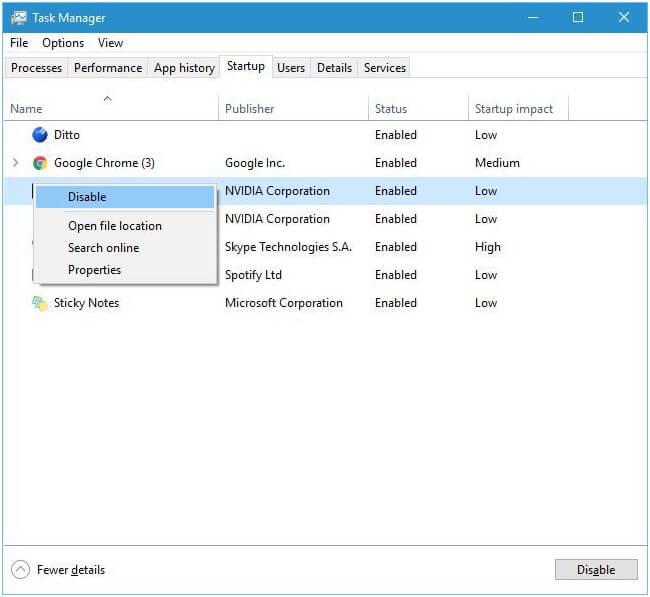Toggle sort arrow above Name column
Viewport: 650px width, 597px height.
point(107,98)
